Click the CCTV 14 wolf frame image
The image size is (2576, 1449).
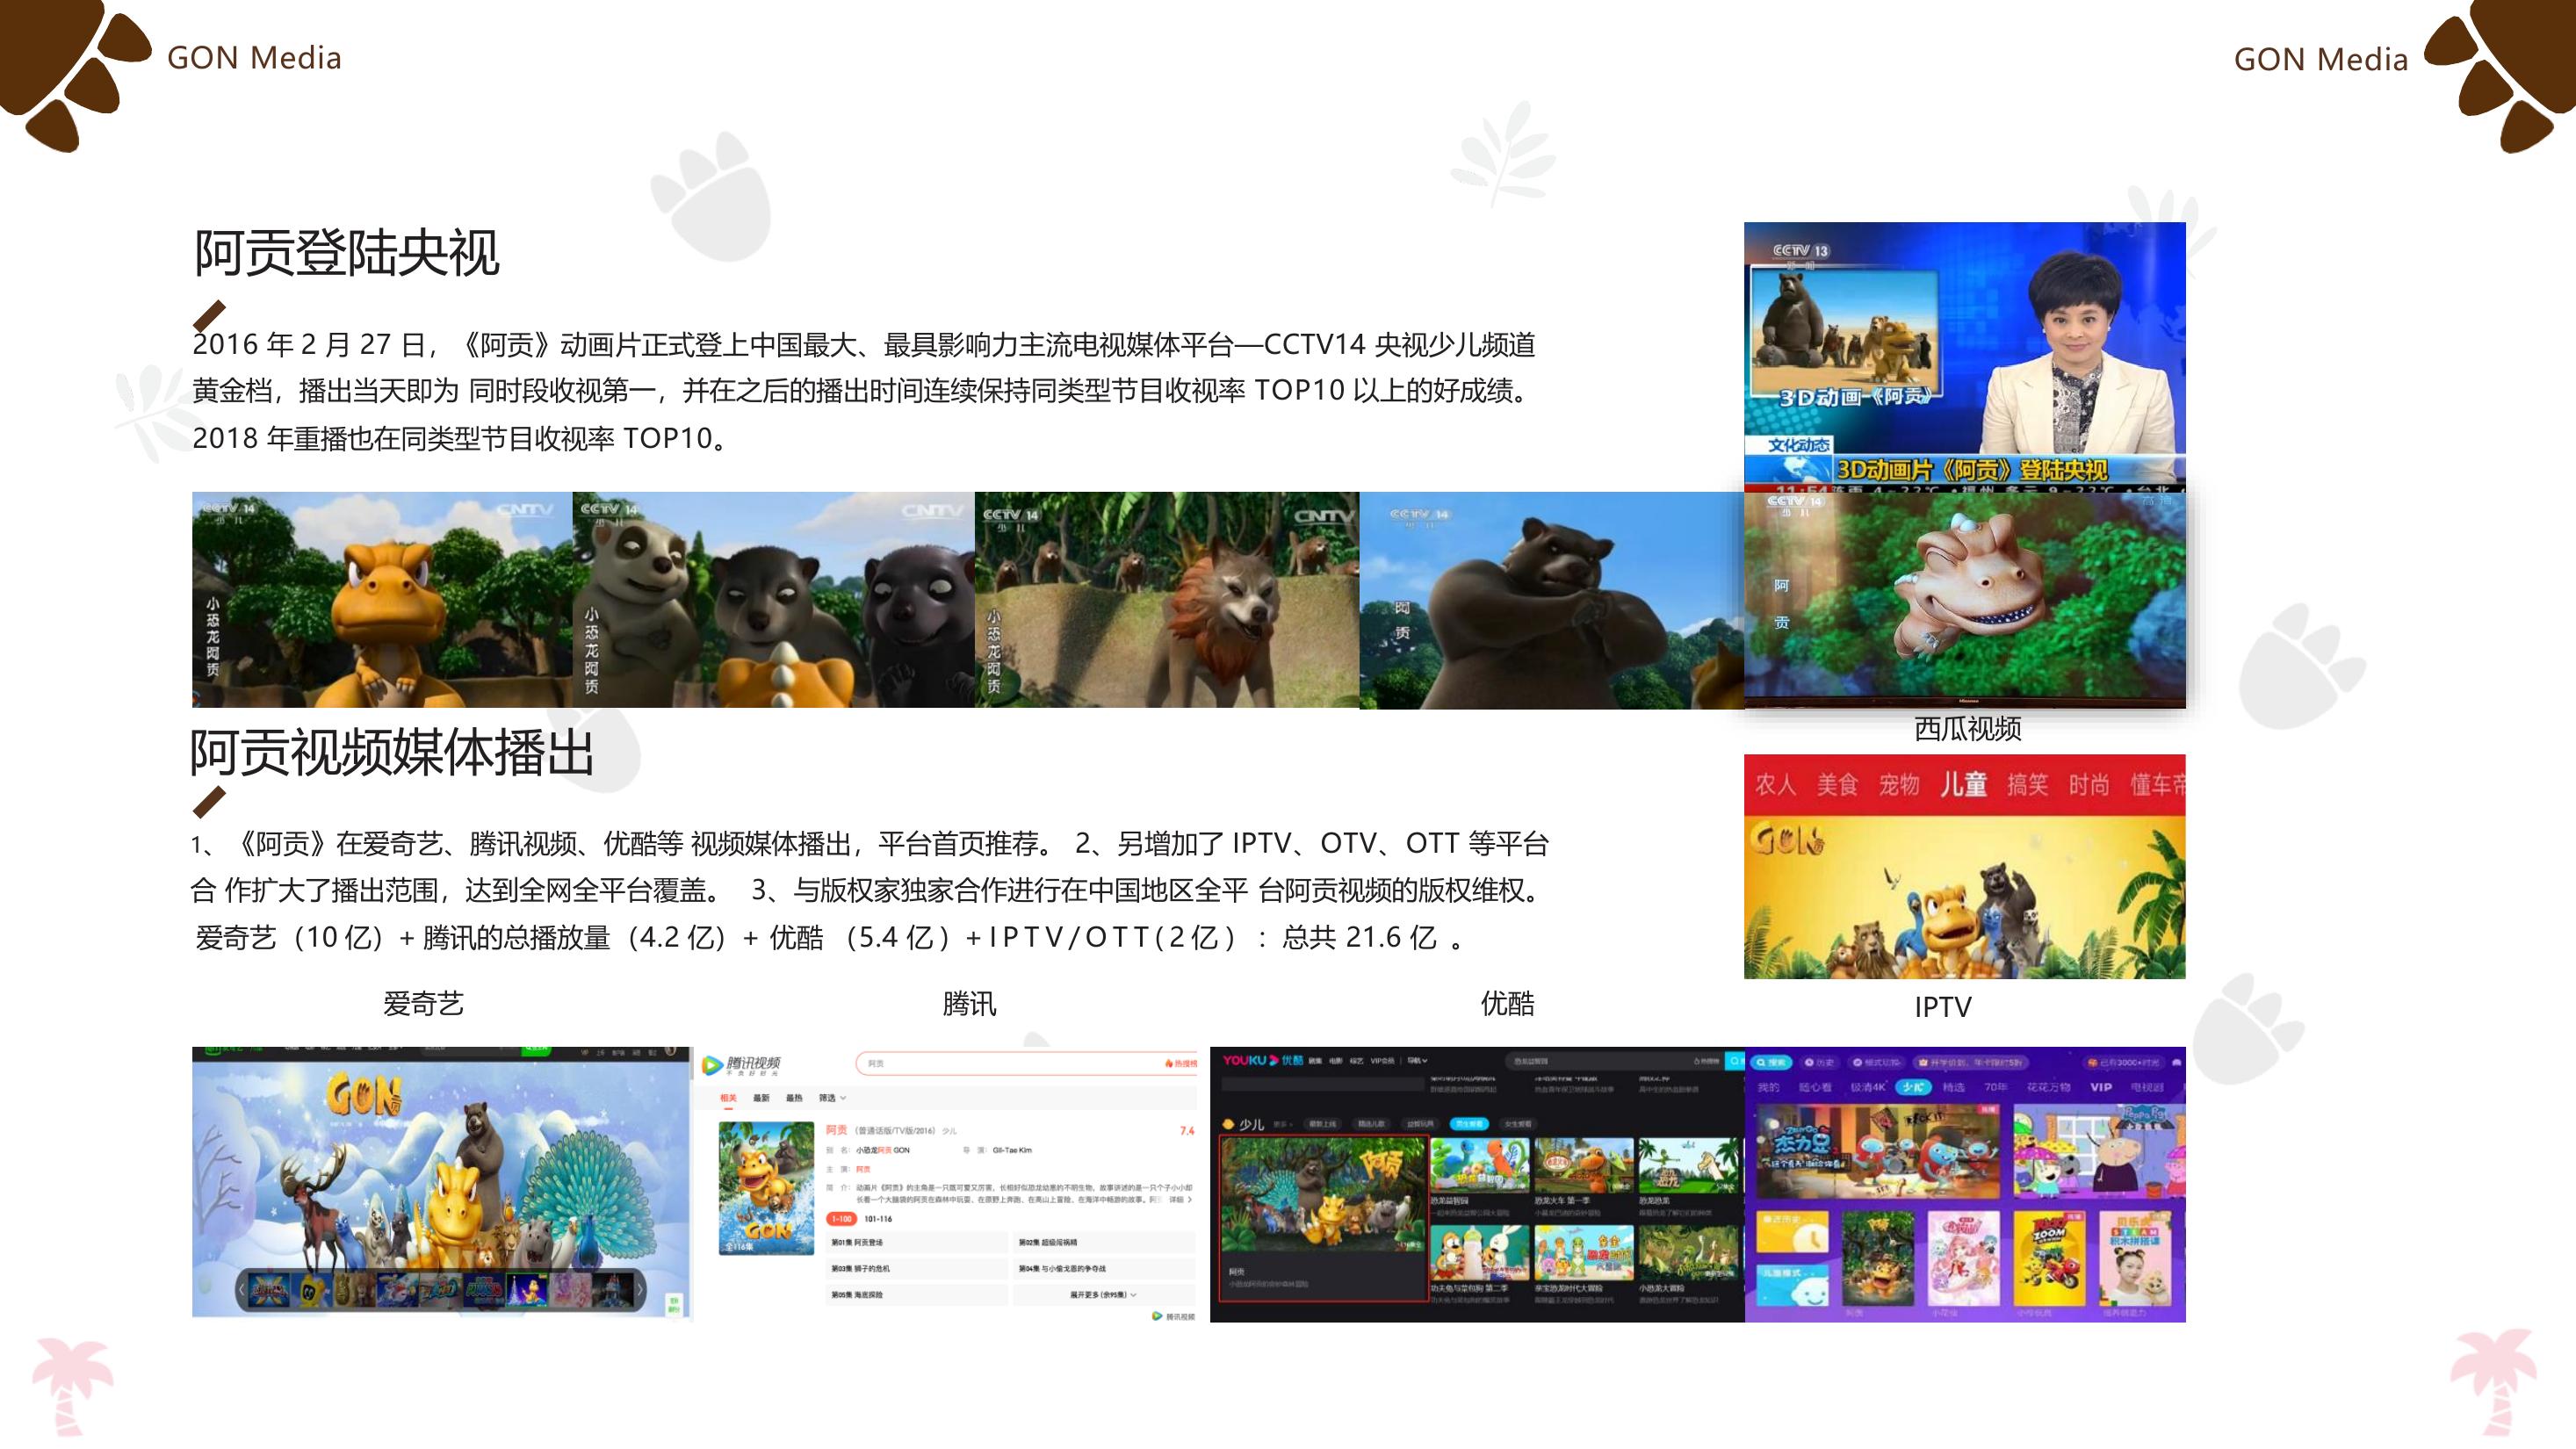pyautogui.click(x=1167, y=600)
